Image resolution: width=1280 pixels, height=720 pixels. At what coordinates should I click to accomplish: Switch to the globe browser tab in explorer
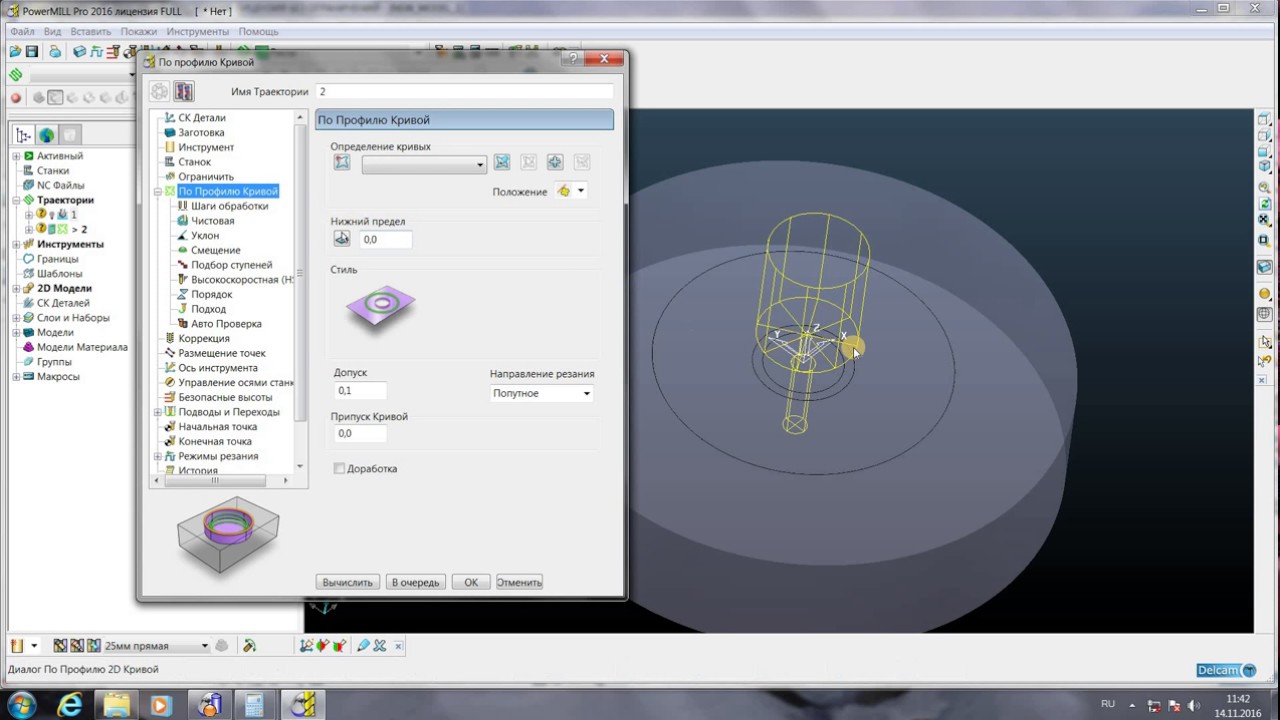click(46, 135)
